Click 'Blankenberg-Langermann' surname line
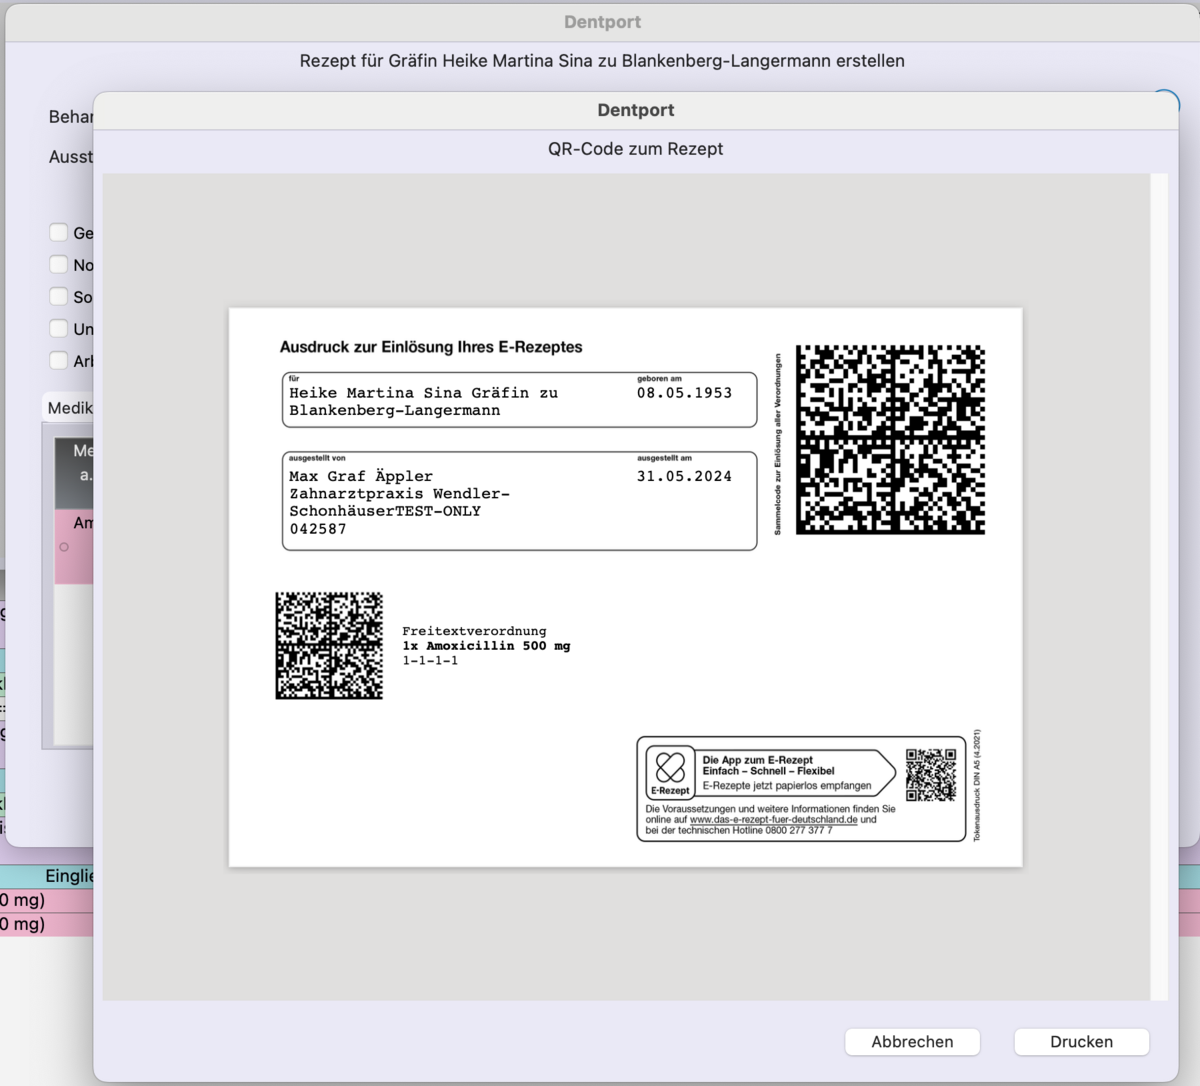Viewport: 1200px width, 1086px height. click(x=395, y=411)
